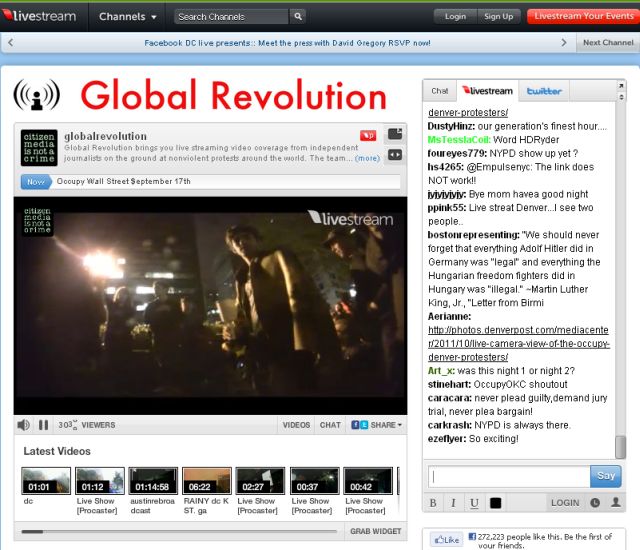Open the SHARE dropdown

pyautogui.click(x=376, y=425)
